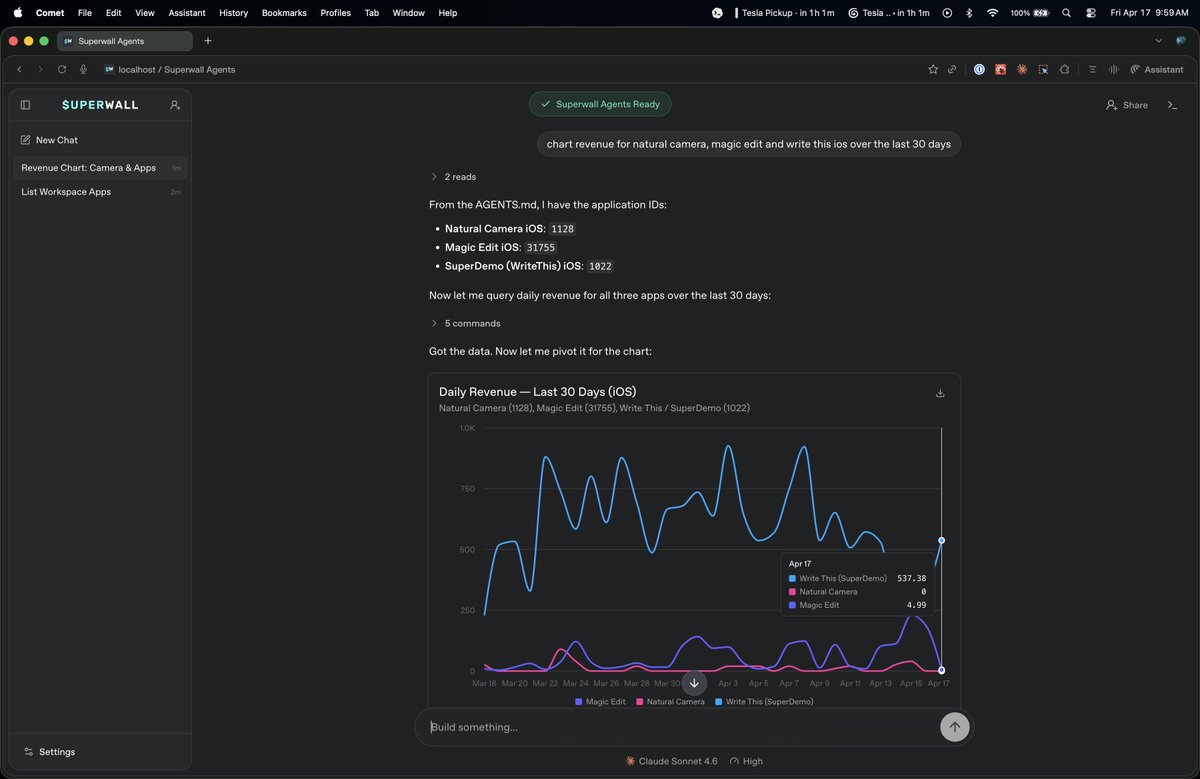This screenshot has width=1200, height=779.
Task: Open Spotlight search in the menu bar
Action: point(1066,13)
